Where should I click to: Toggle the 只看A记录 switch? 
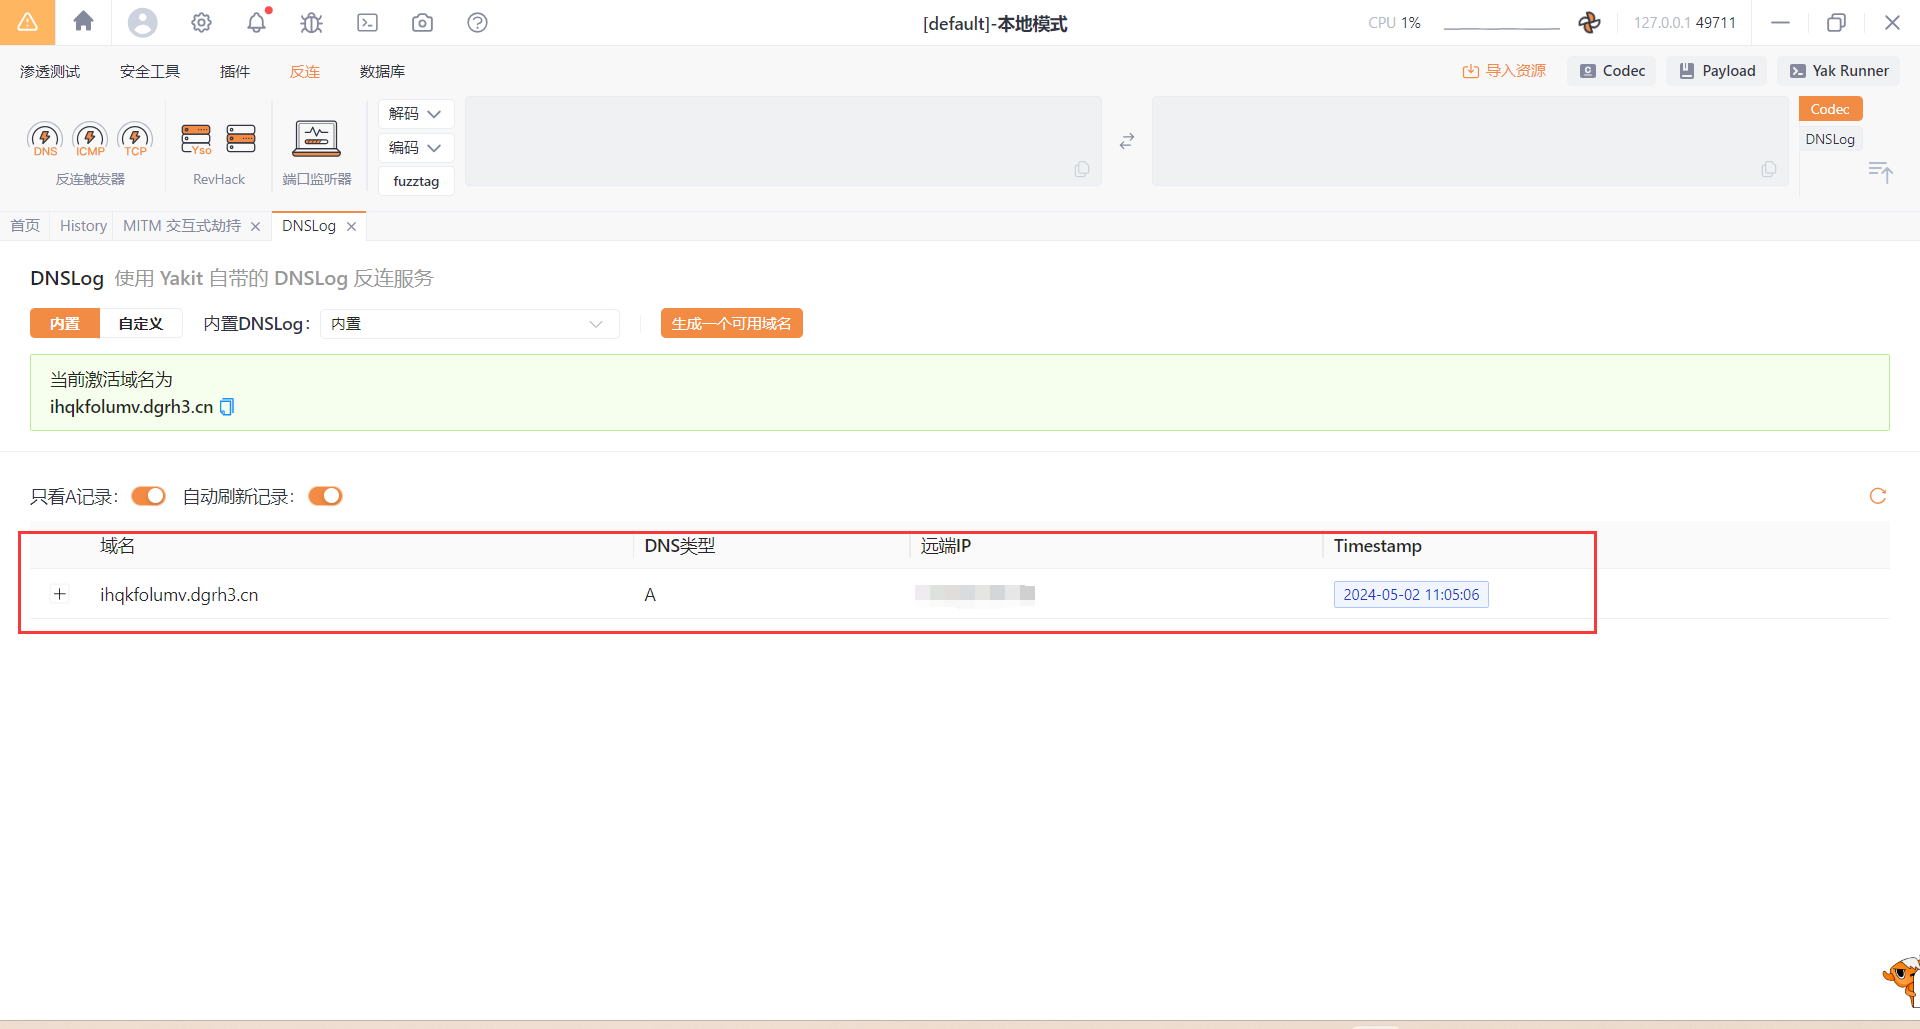point(148,497)
